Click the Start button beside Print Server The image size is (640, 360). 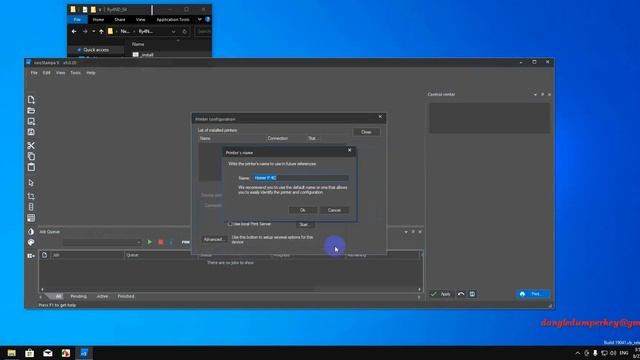tap(304, 224)
